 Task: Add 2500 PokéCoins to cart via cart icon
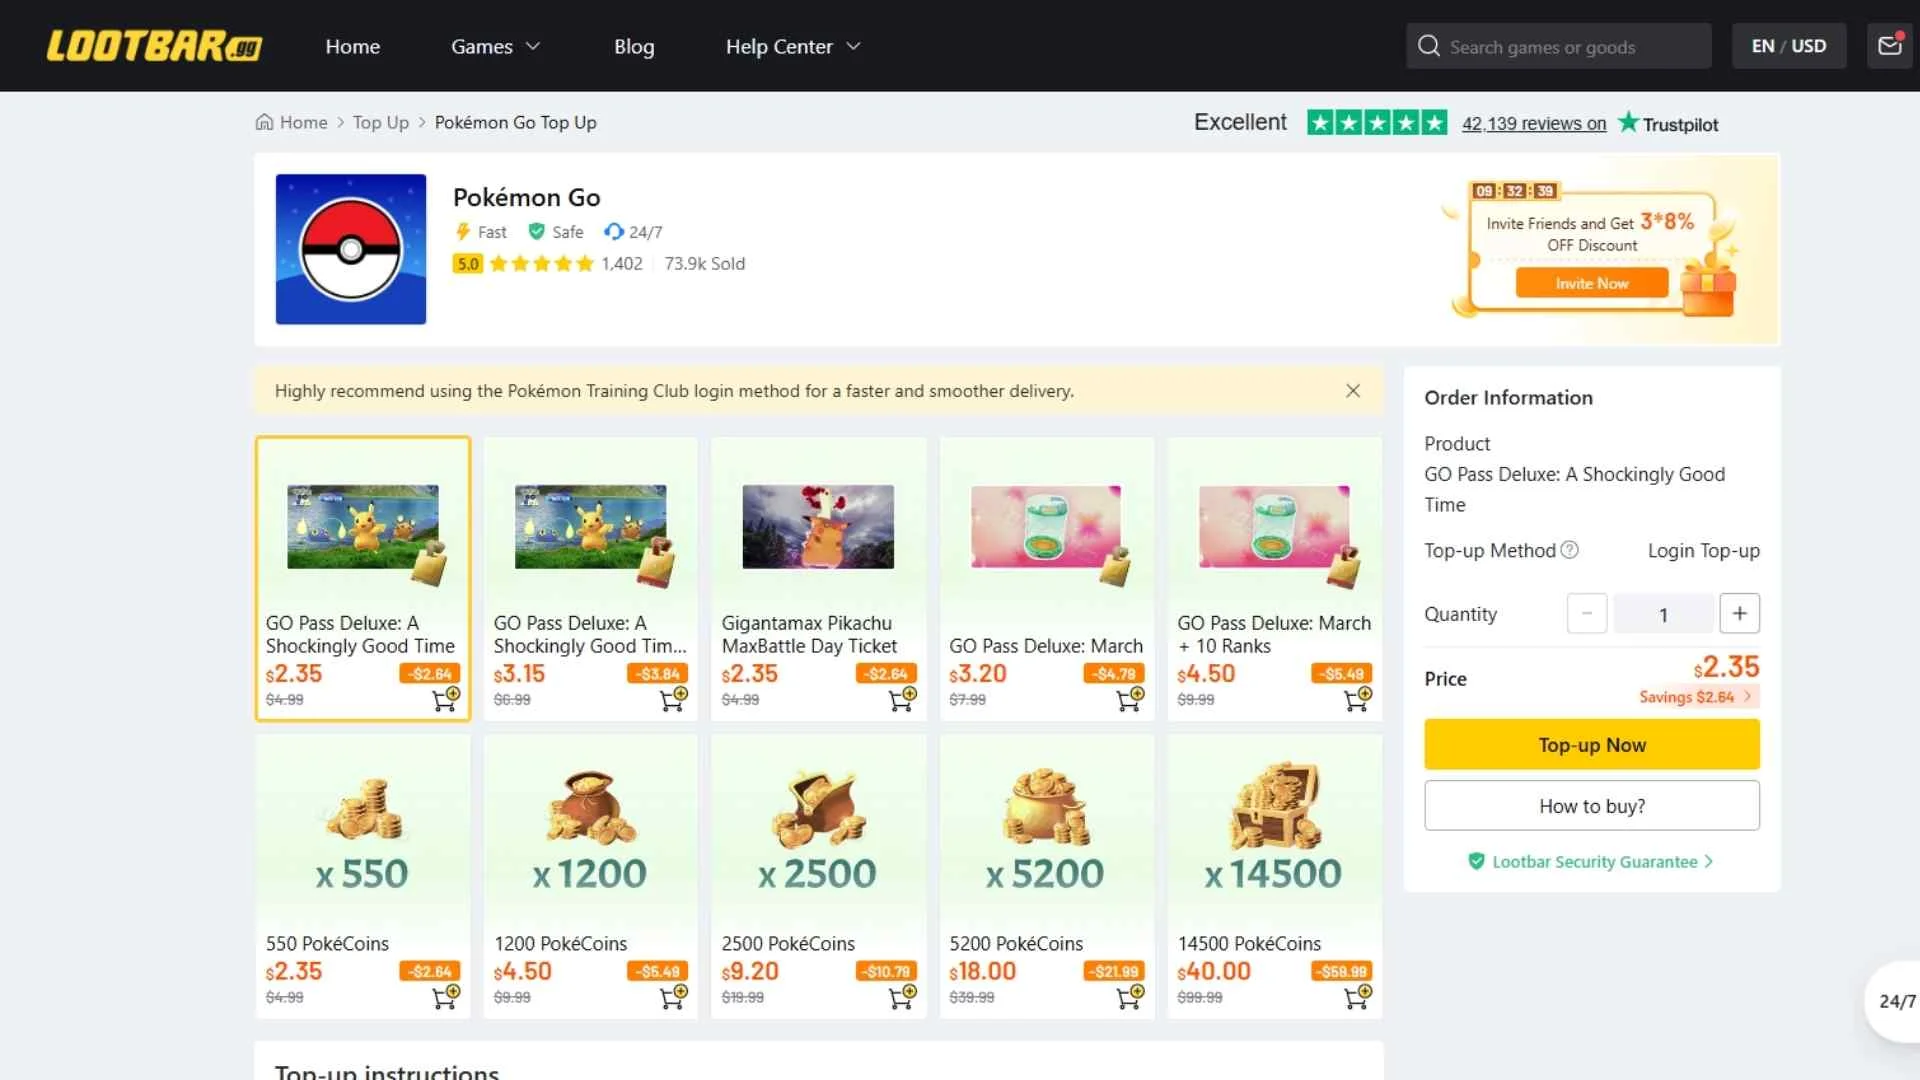902,995
